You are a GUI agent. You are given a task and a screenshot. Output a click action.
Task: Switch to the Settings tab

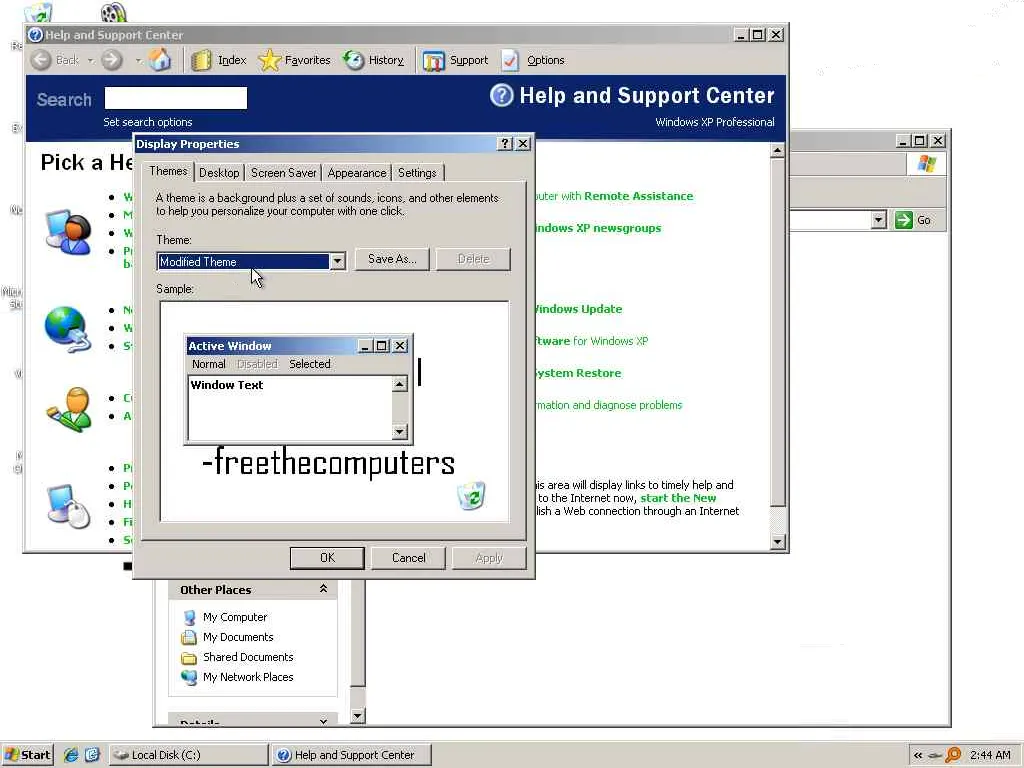pyautogui.click(x=417, y=173)
